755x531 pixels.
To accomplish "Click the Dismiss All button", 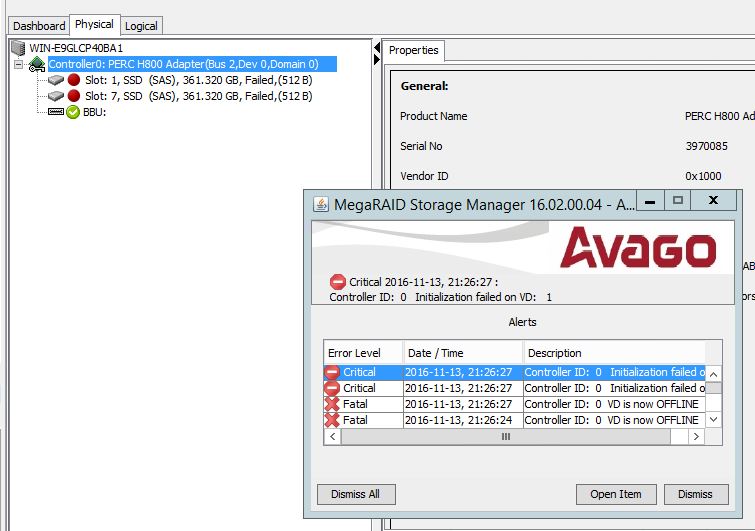I will pos(356,494).
